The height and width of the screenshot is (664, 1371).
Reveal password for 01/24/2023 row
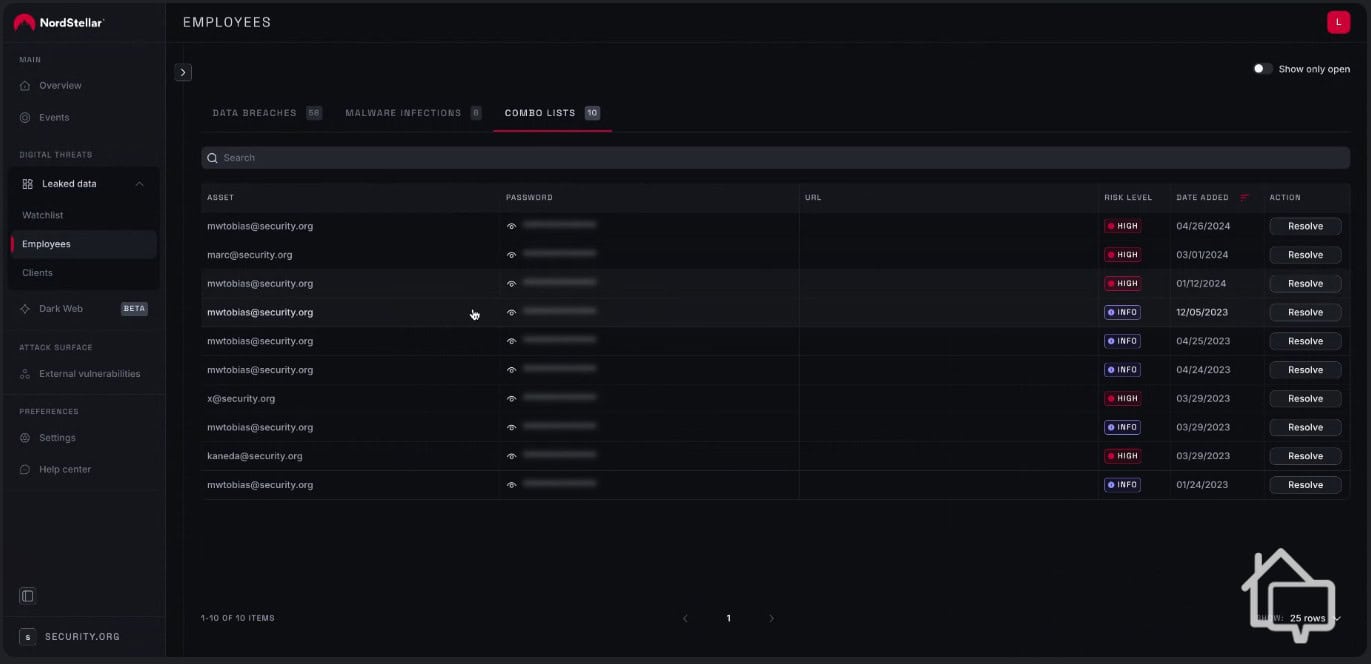pyautogui.click(x=512, y=485)
